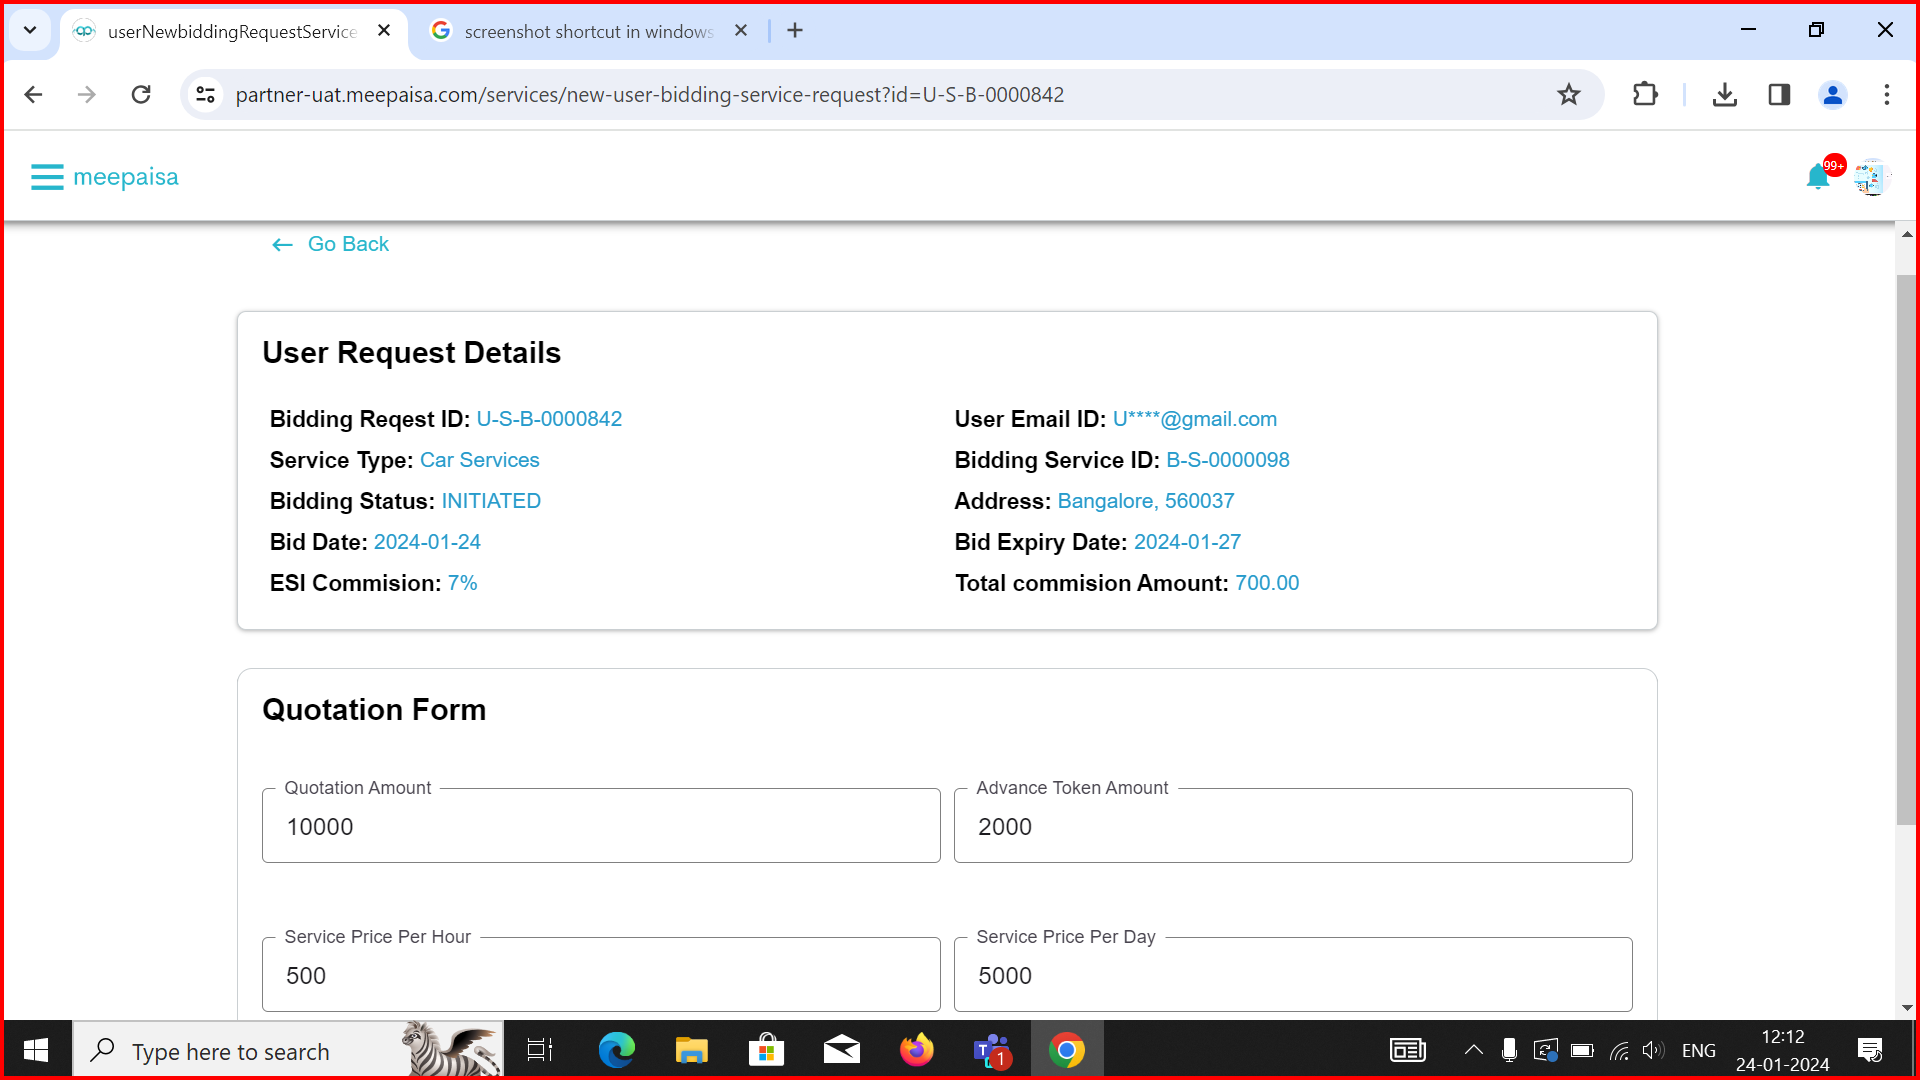Bookmark this page with the star

tap(1569, 94)
